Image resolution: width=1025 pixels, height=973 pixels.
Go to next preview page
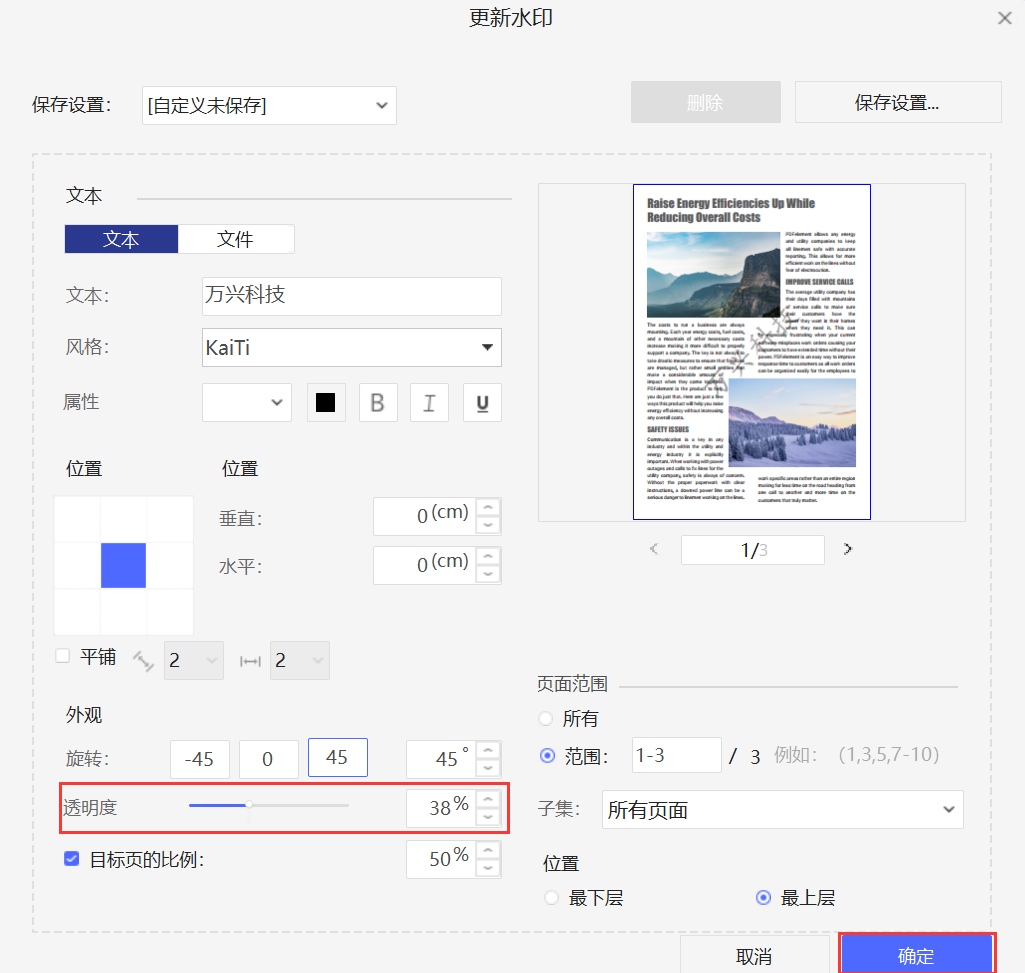pyautogui.click(x=848, y=549)
